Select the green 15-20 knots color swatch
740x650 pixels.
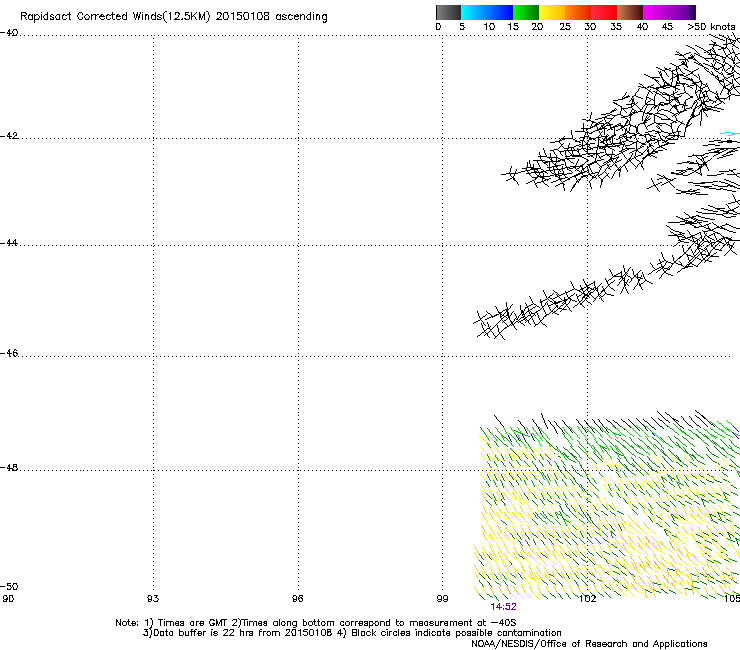point(526,12)
